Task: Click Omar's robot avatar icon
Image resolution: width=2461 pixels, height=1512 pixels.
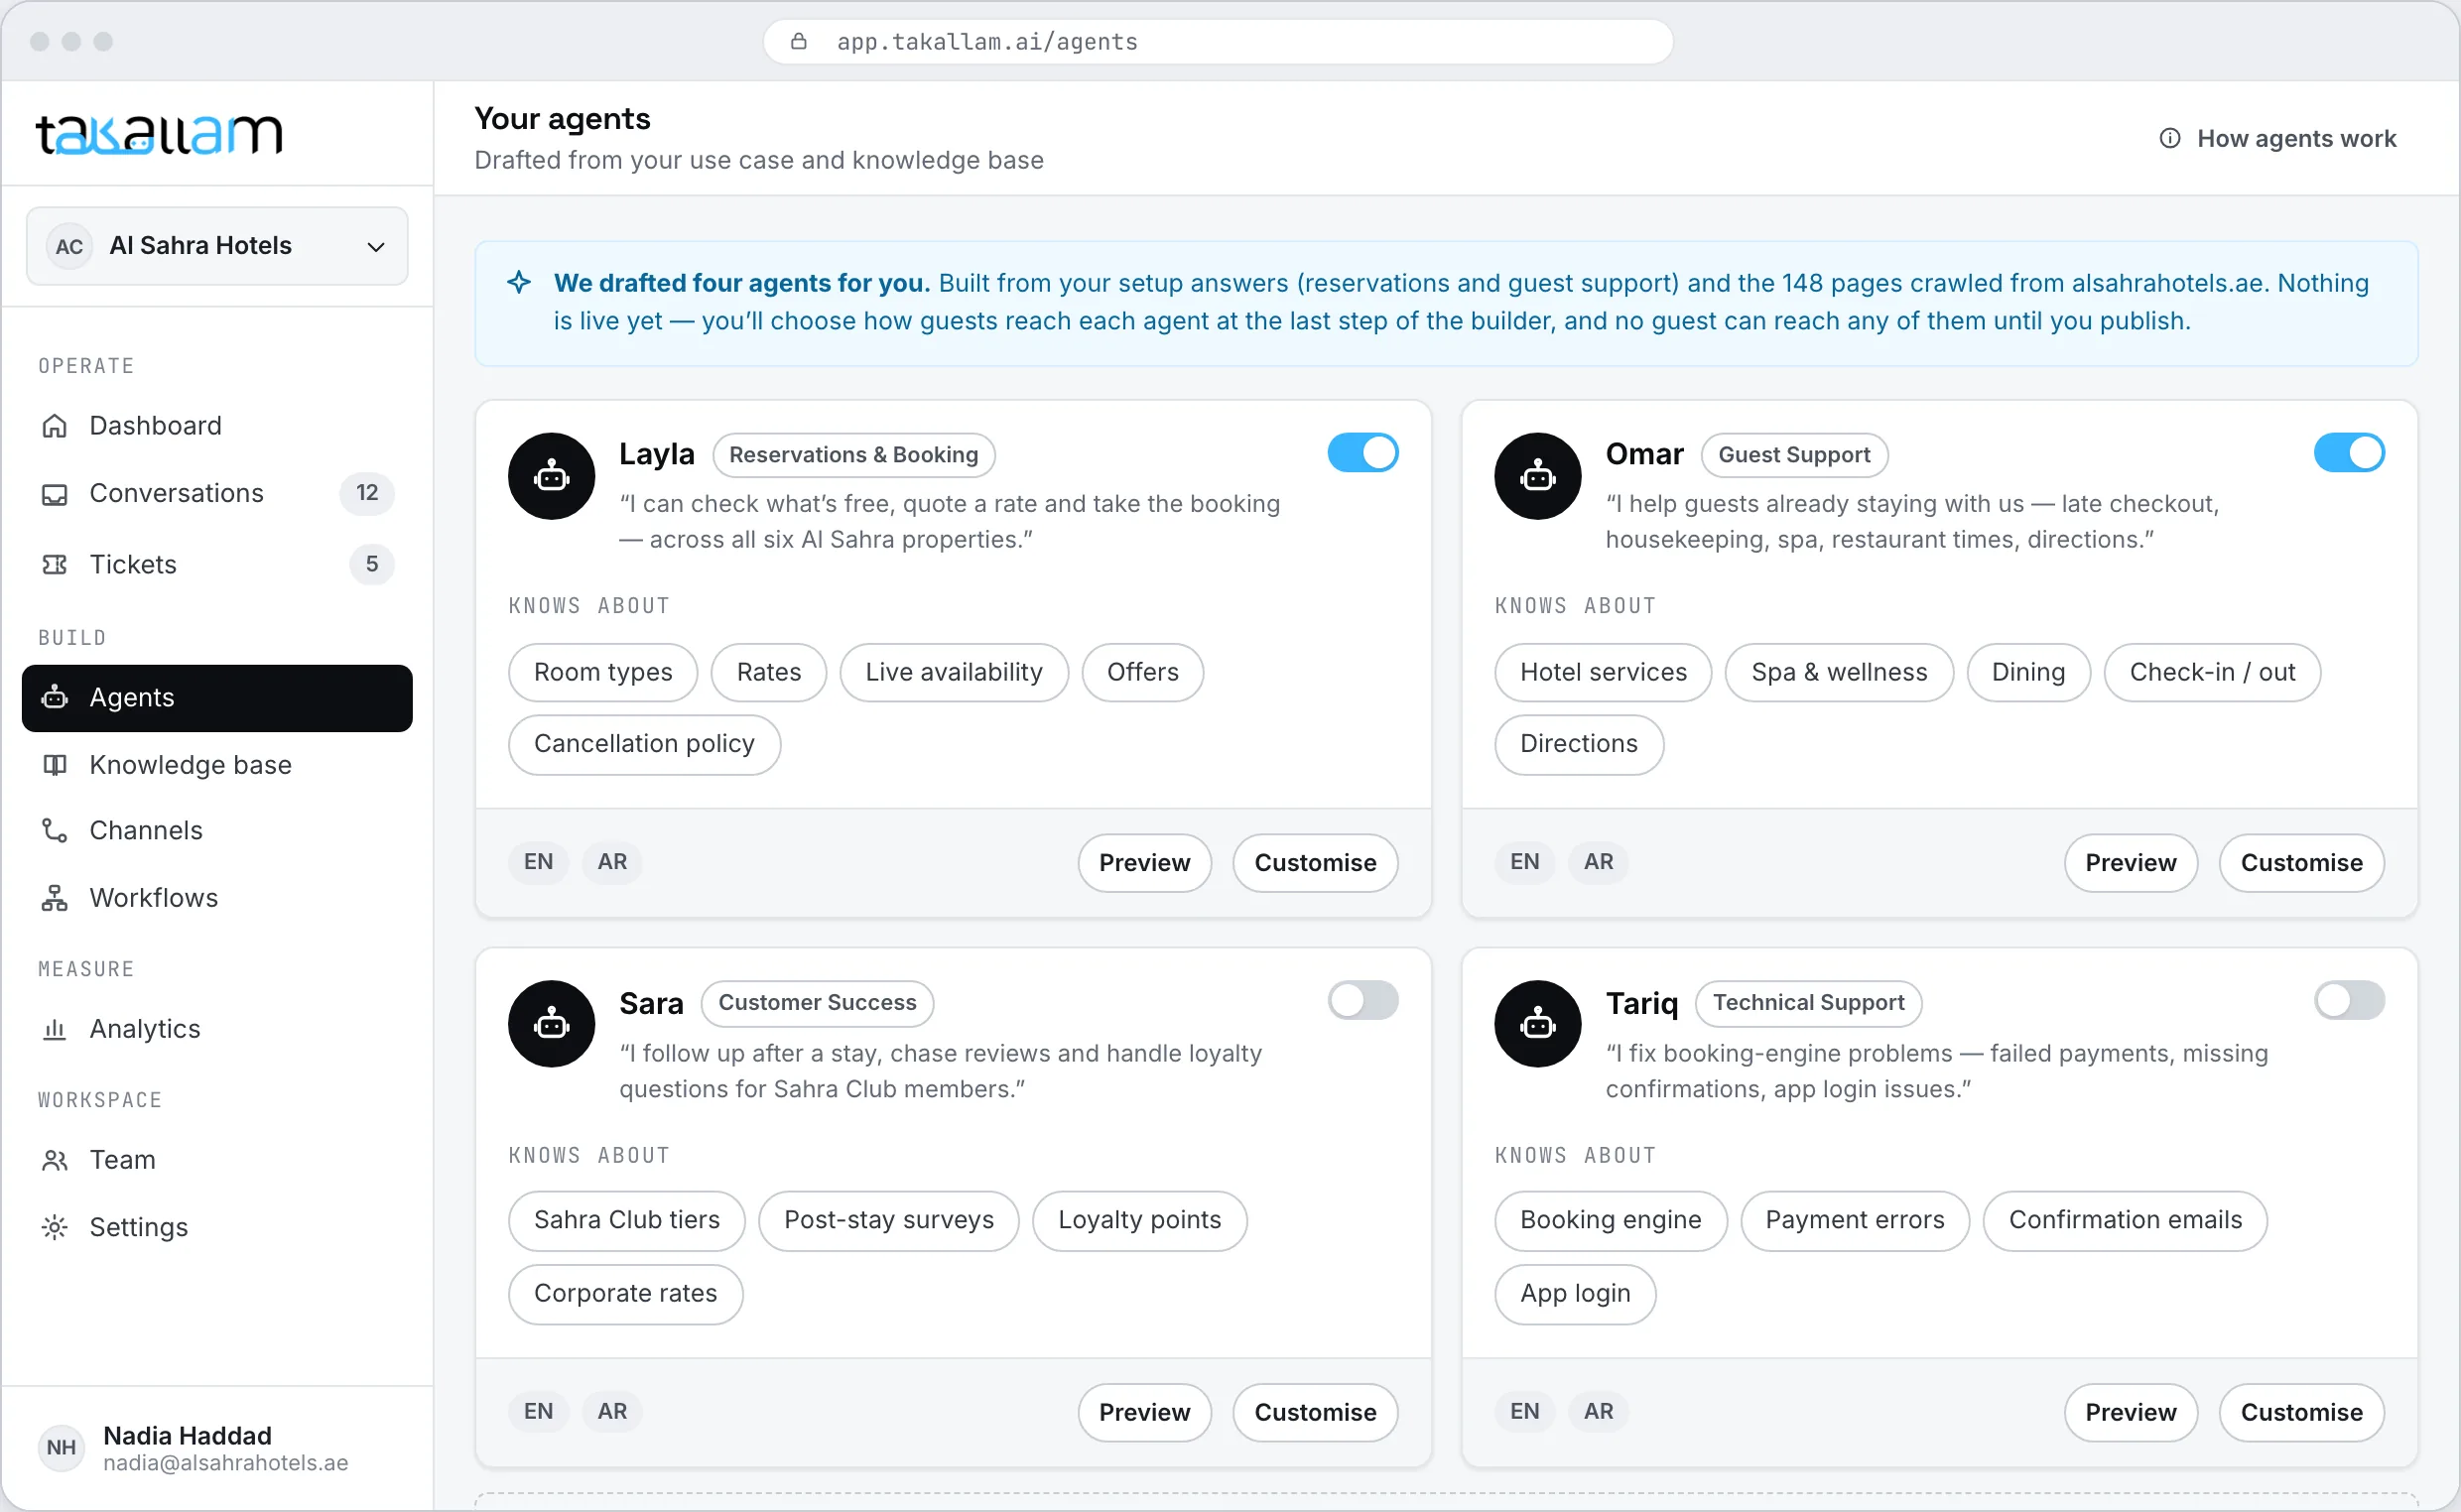Action: (1538, 476)
